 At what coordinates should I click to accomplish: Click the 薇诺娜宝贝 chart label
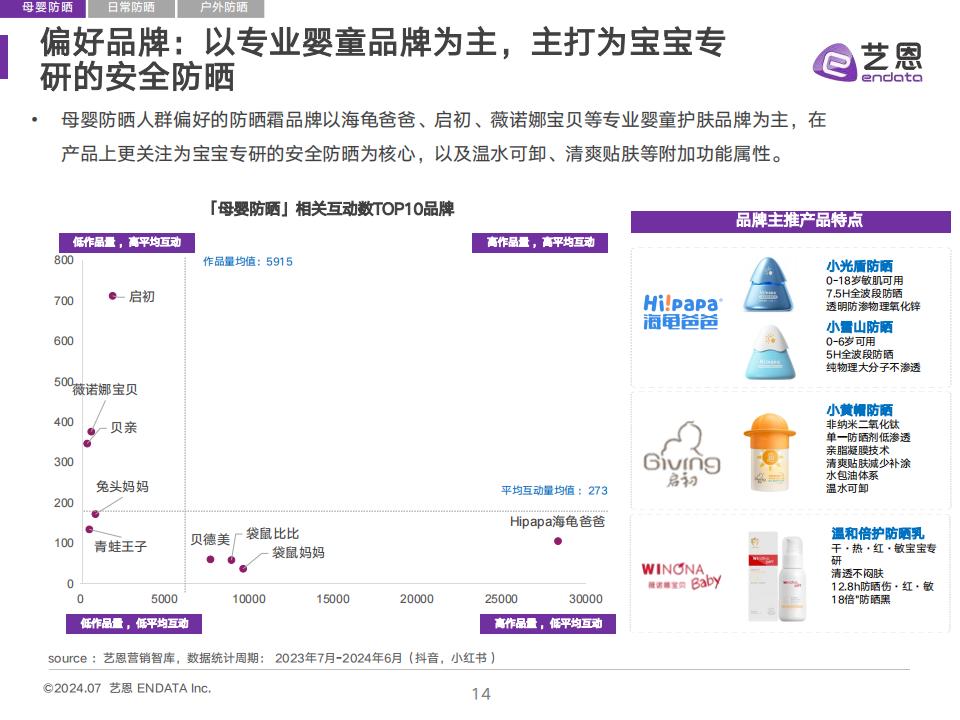pos(105,389)
